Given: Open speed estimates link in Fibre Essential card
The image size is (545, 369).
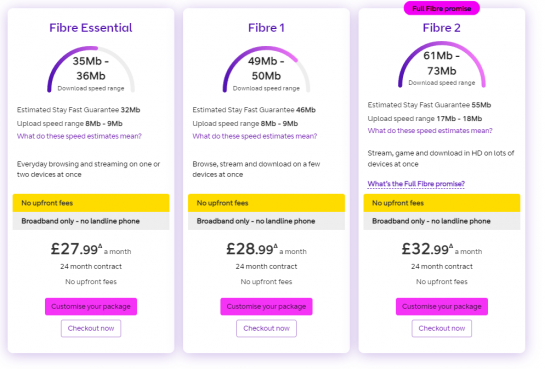Looking at the screenshot, I should coord(79,136).
